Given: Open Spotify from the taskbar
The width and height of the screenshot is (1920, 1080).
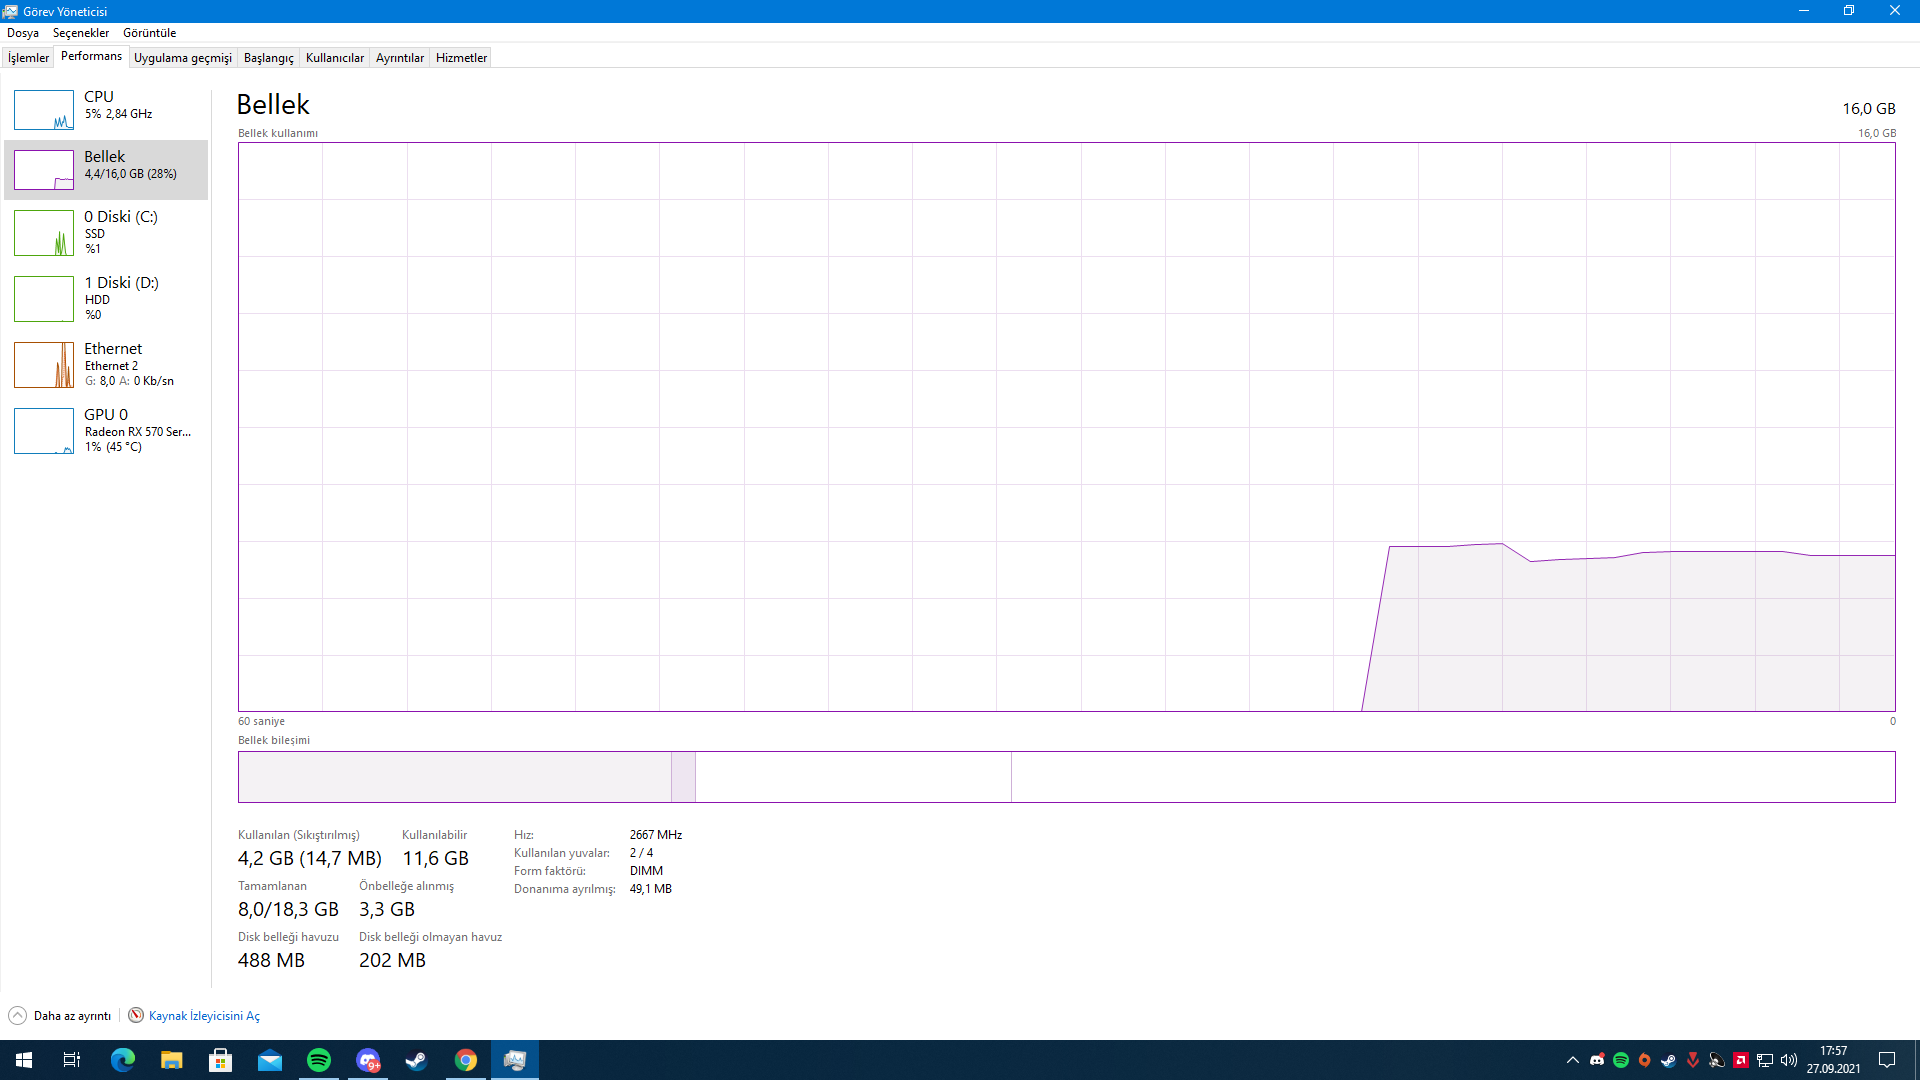Looking at the screenshot, I should coord(319,1060).
